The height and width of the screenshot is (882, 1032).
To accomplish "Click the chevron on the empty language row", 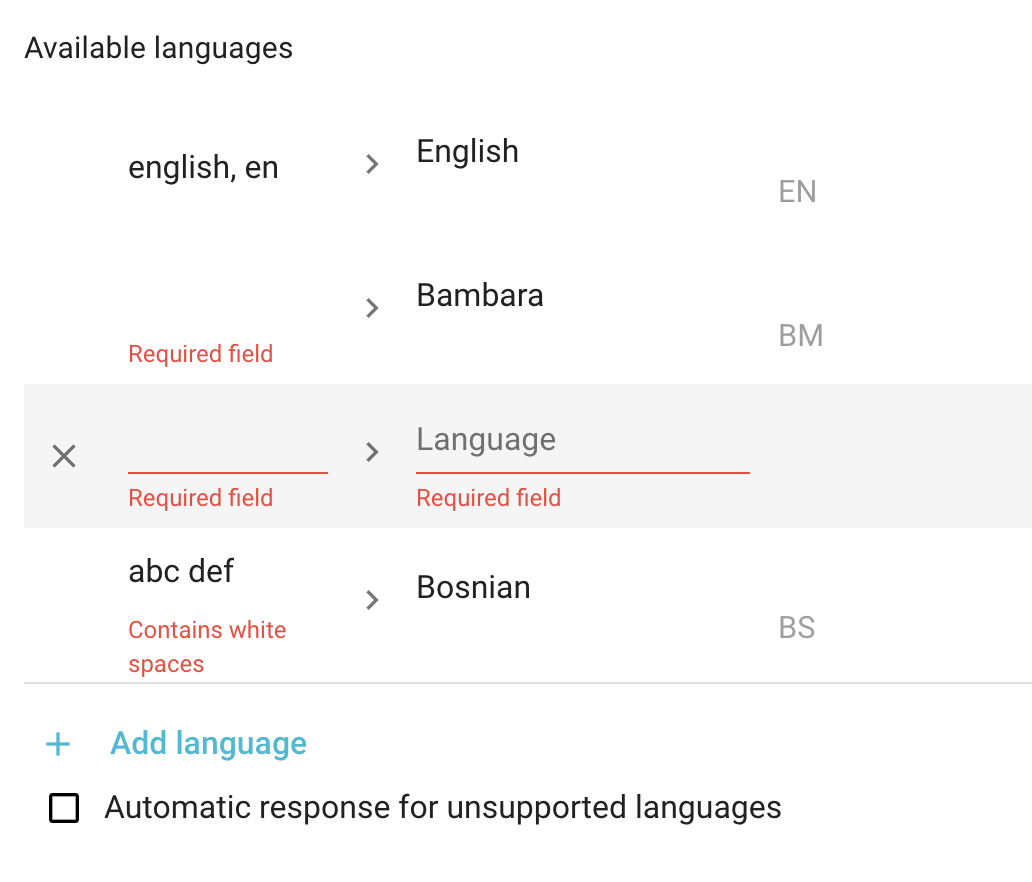I will 371,452.
